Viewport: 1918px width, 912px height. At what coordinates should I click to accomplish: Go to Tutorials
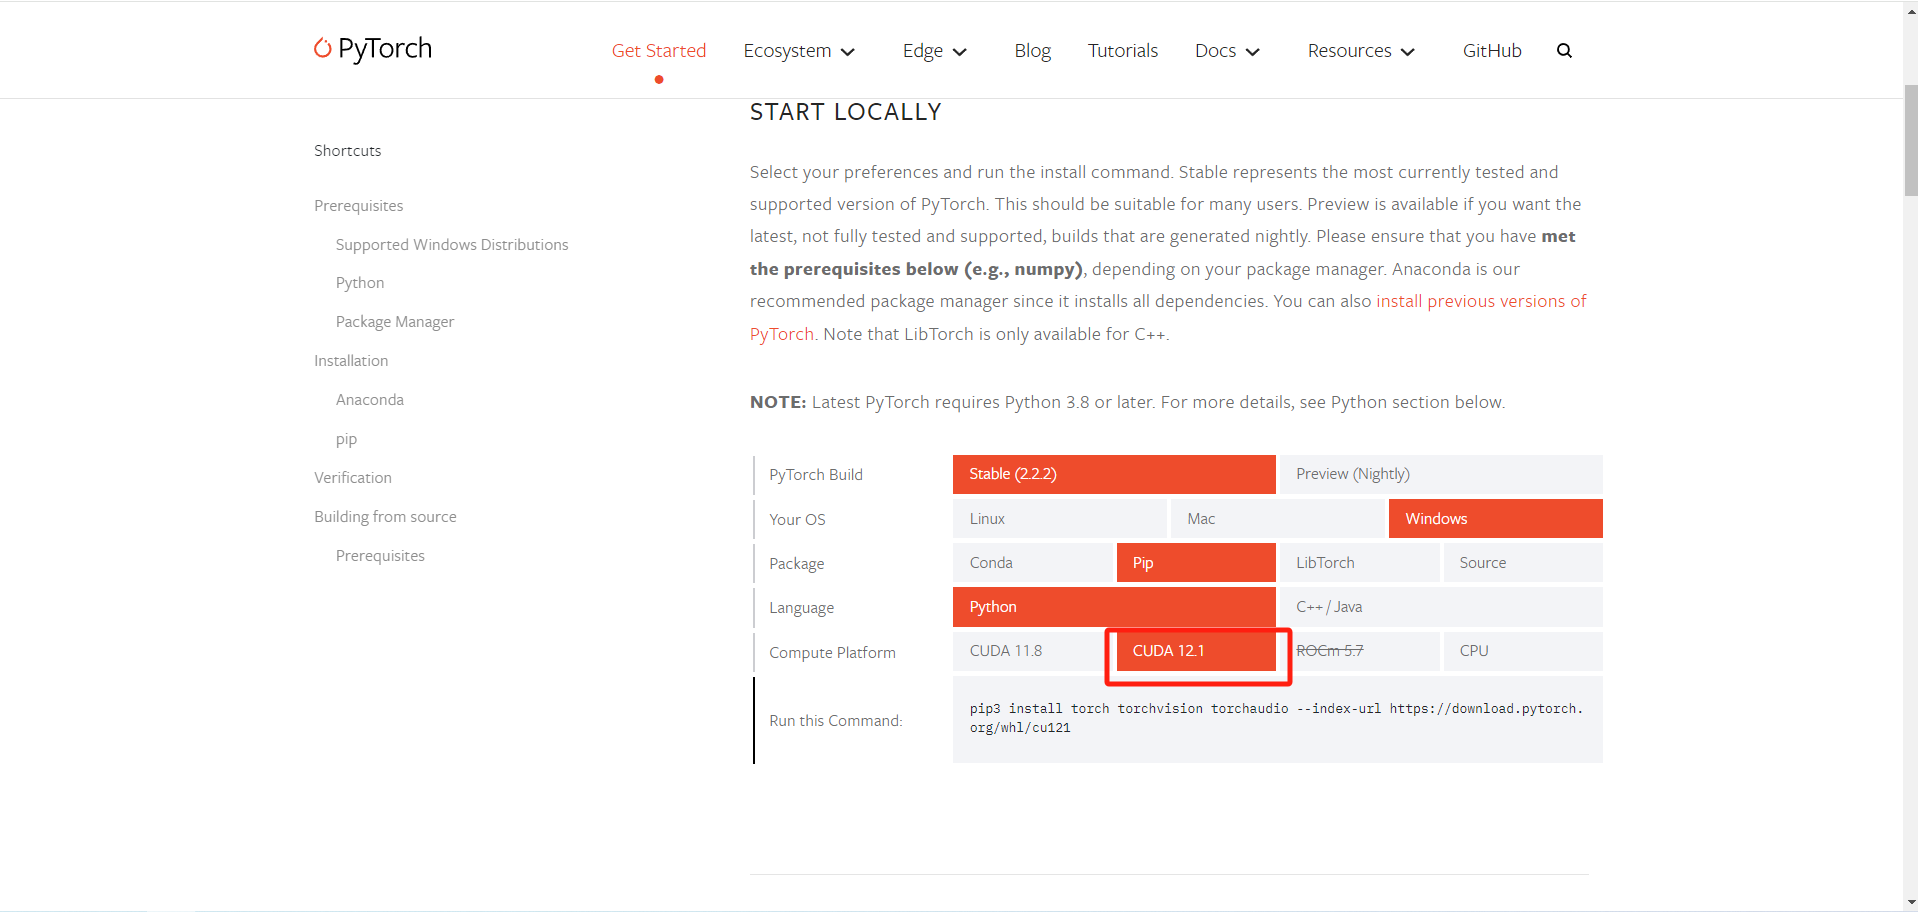tap(1123, 51)
